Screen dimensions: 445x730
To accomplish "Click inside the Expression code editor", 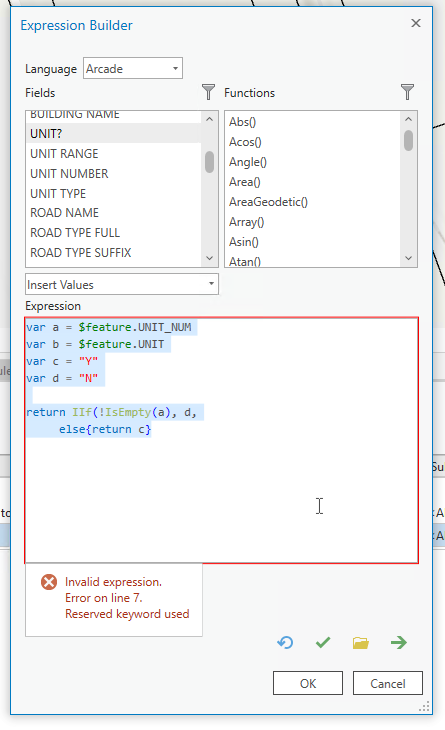I will point(222,440).
